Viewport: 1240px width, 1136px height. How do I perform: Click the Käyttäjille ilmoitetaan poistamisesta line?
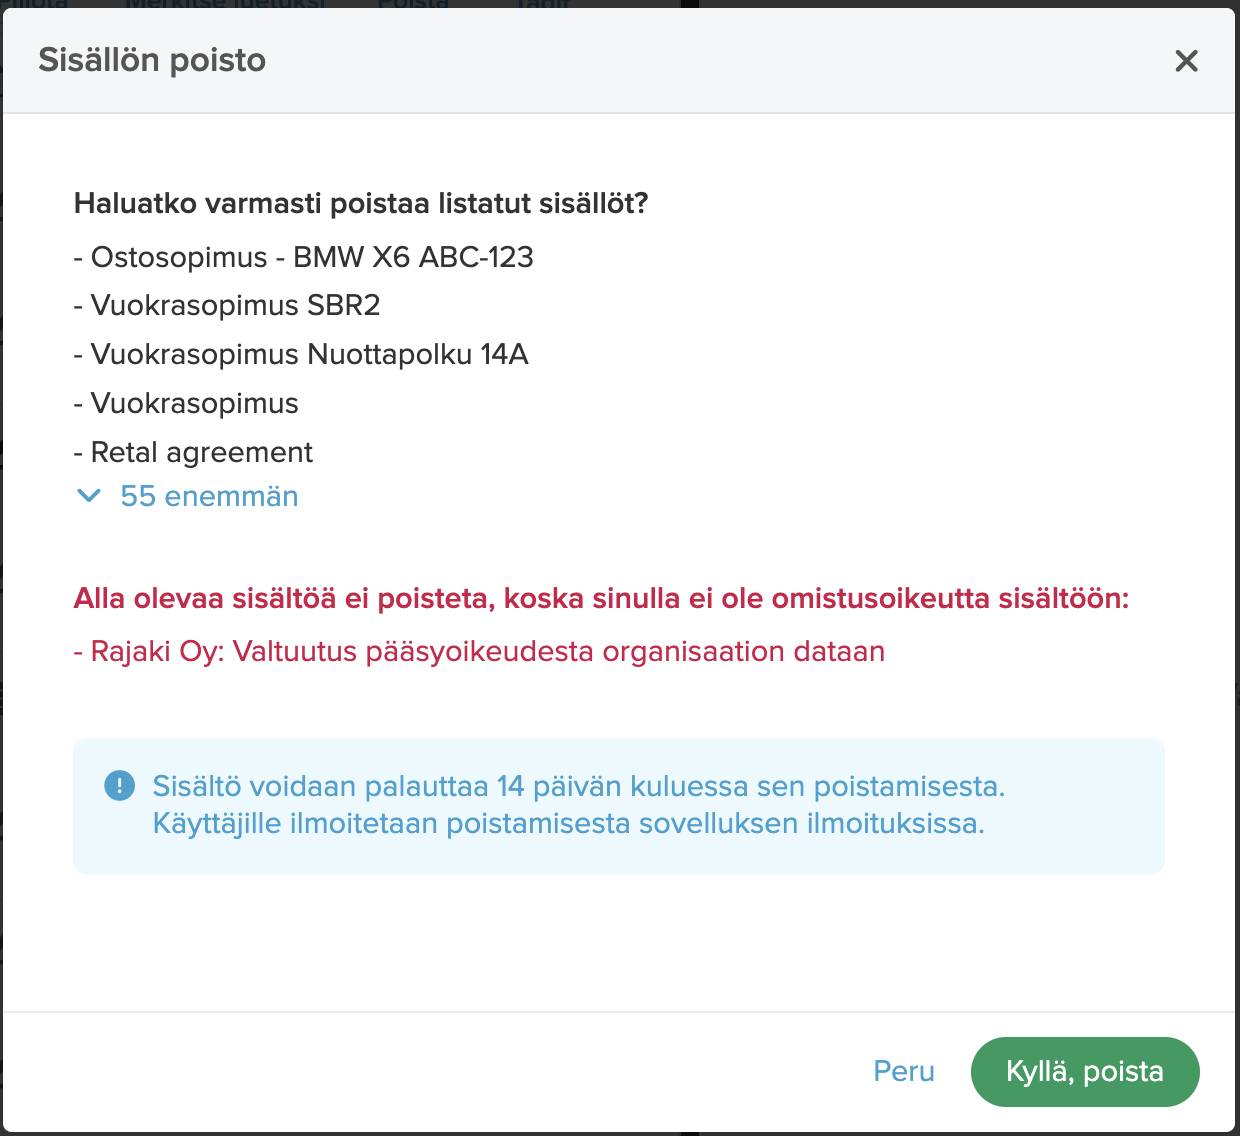tap(569, 824)
